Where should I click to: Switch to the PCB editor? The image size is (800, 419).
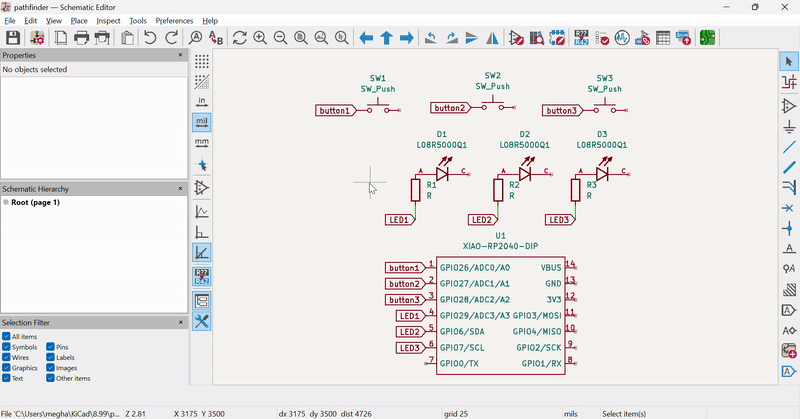tap(708, 38)
